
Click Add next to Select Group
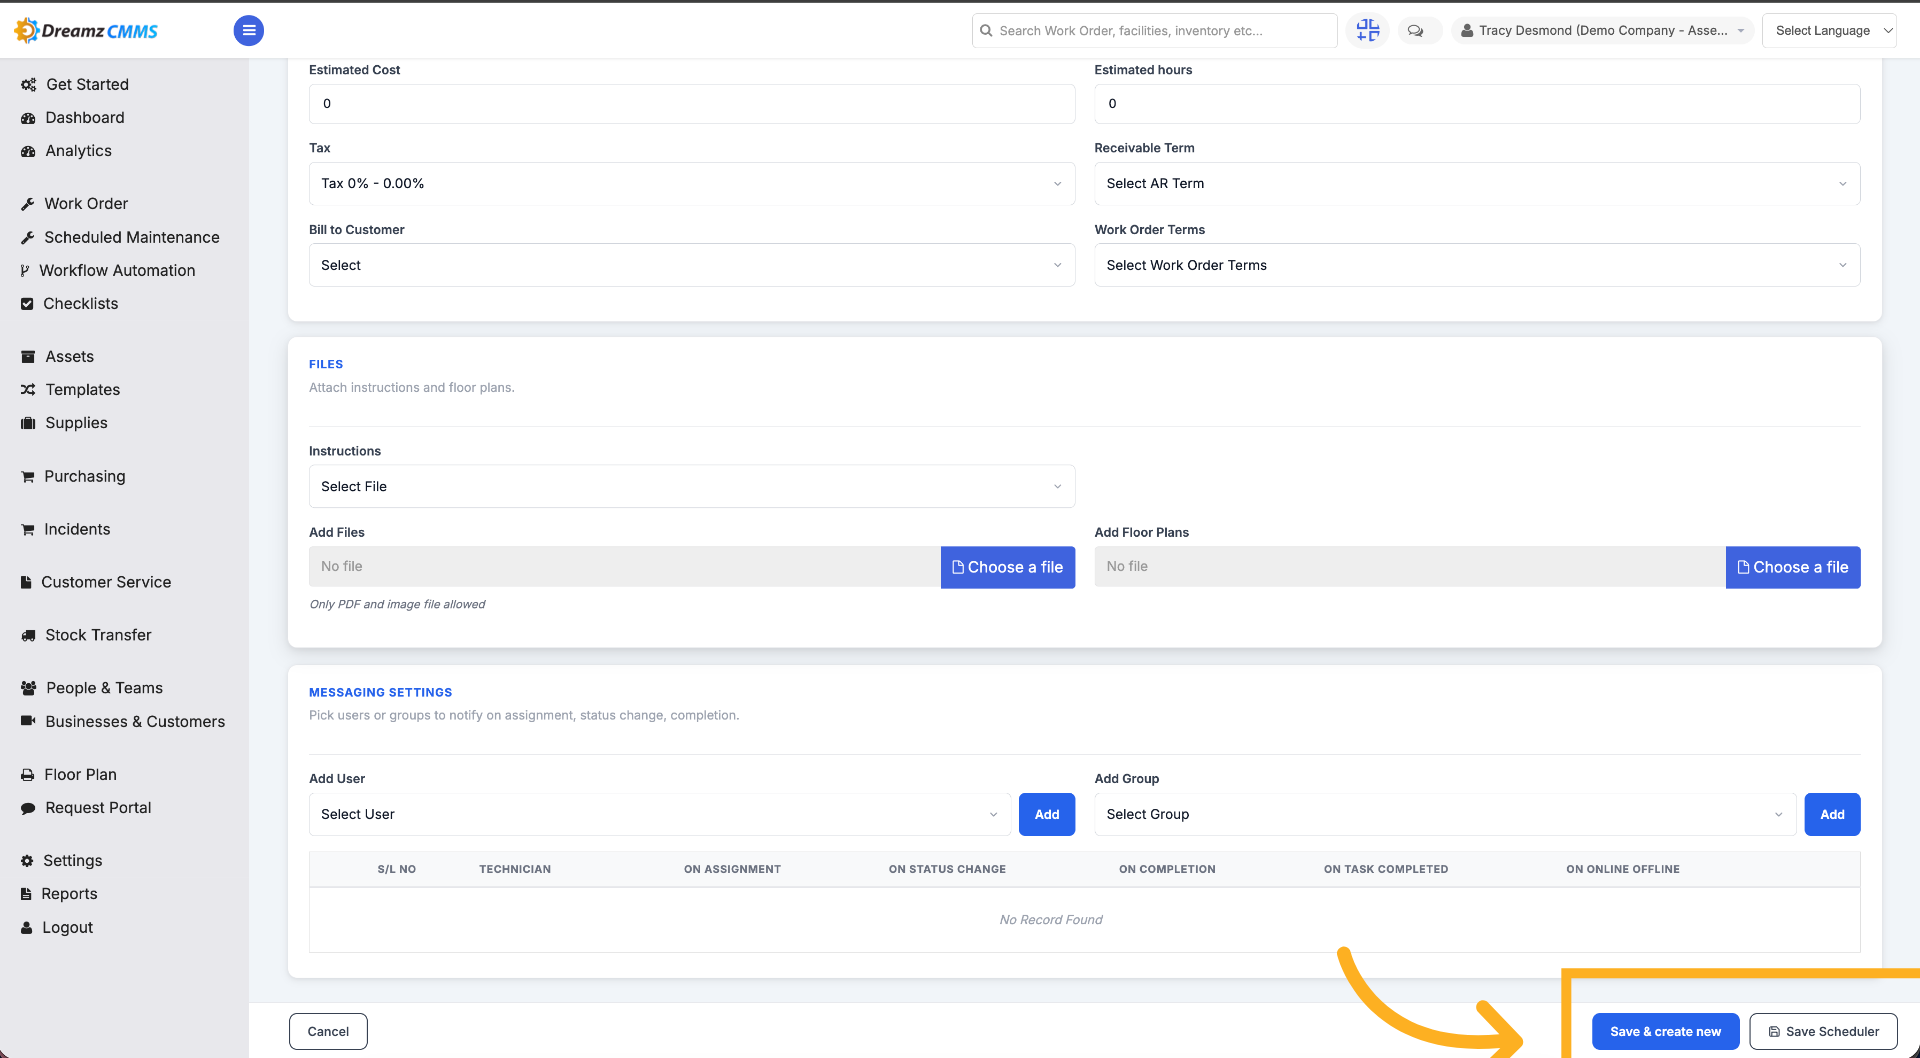pos(1832,814)
